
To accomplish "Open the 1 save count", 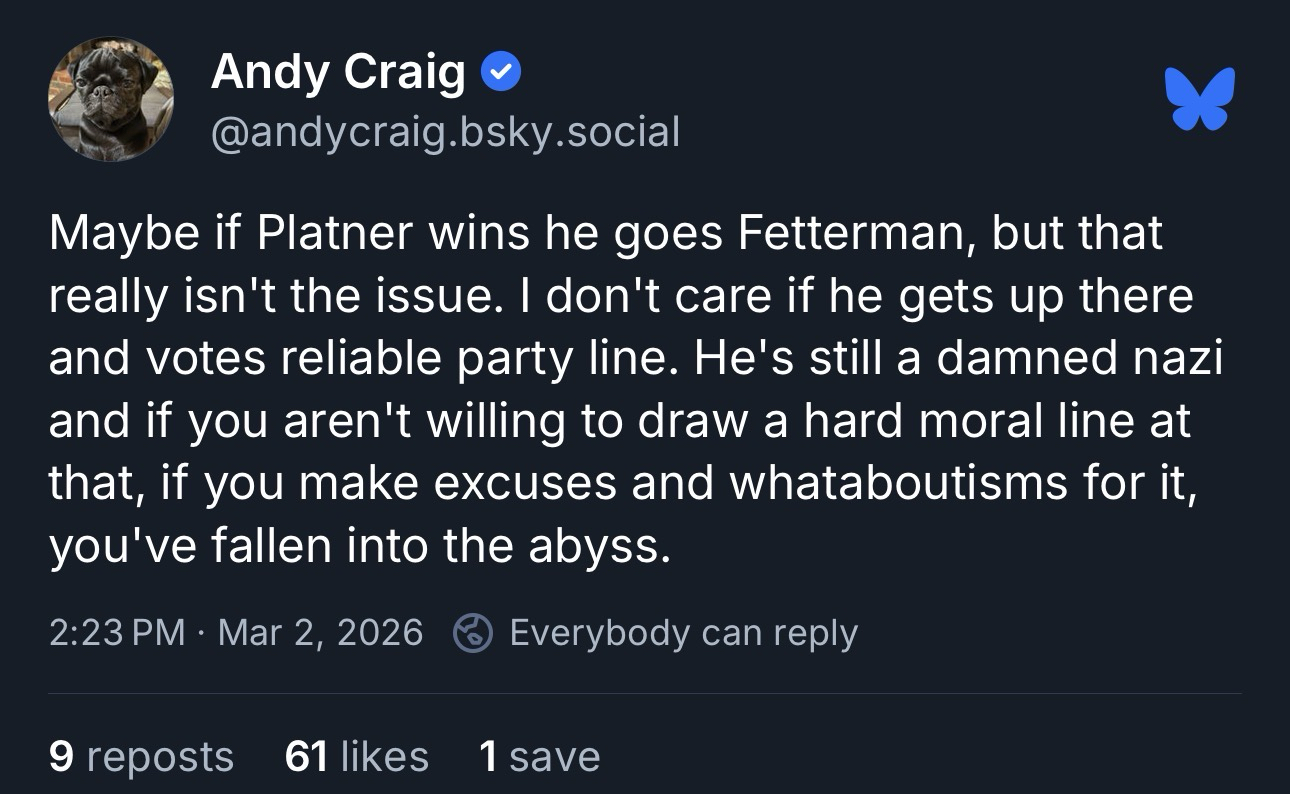I will 539,756.
